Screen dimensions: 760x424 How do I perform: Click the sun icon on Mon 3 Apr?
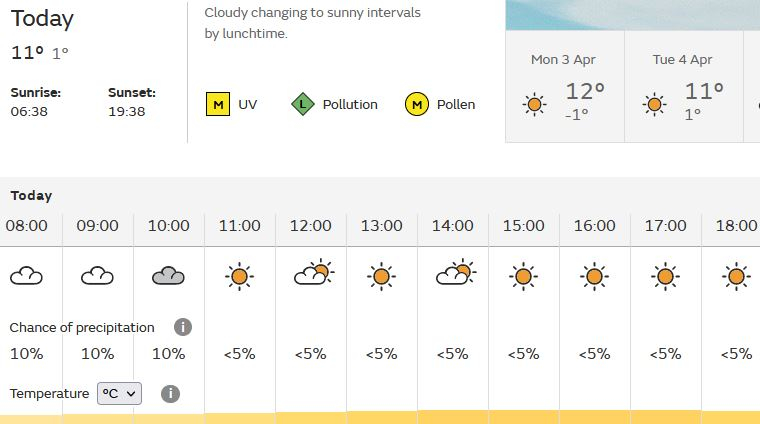535,104
